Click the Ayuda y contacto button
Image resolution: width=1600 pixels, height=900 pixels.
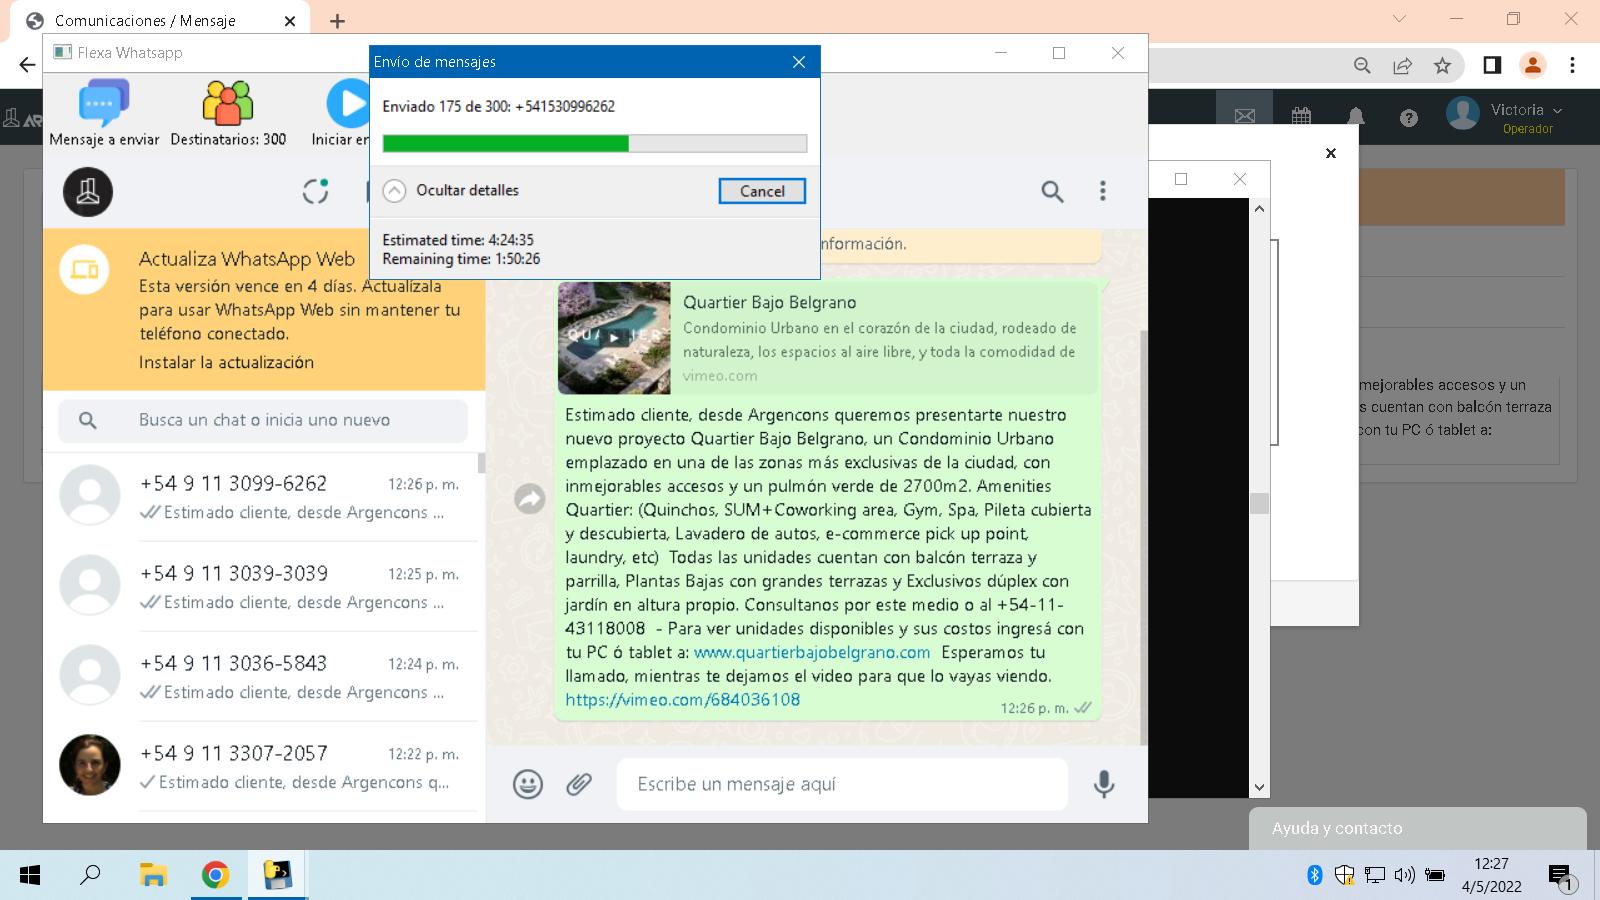click(1417, 828)
